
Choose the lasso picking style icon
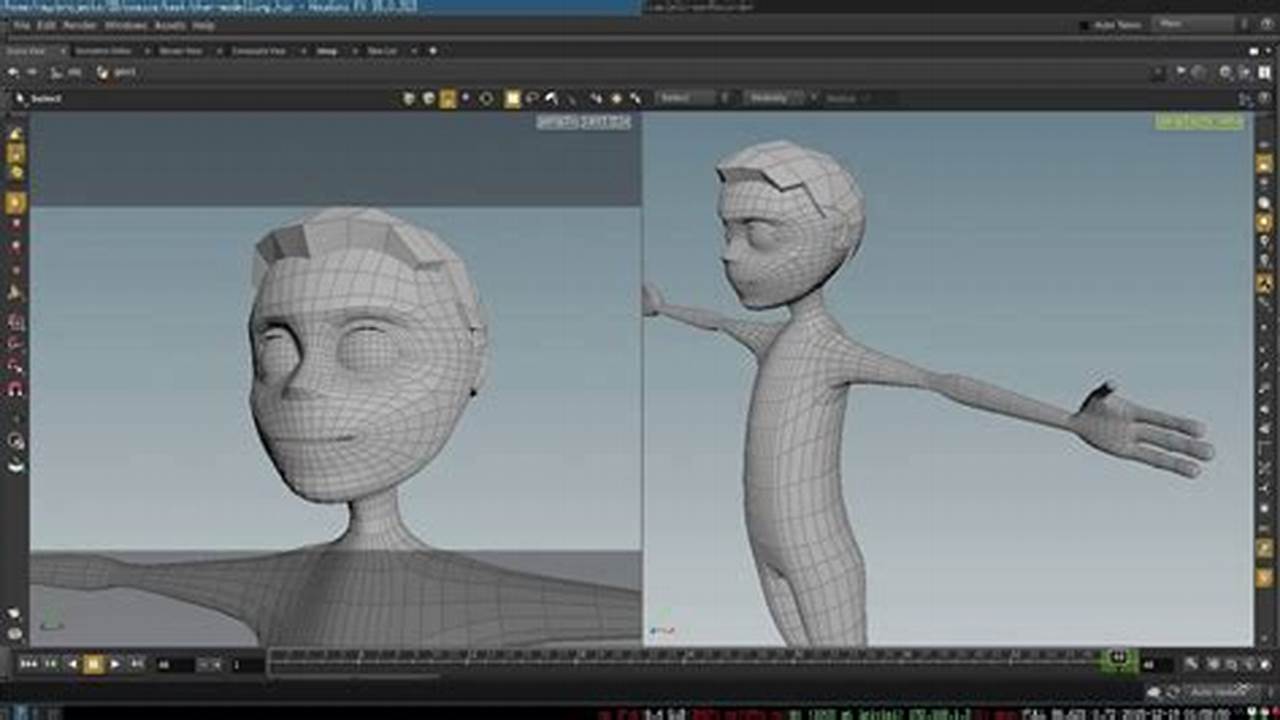(532, 98)
